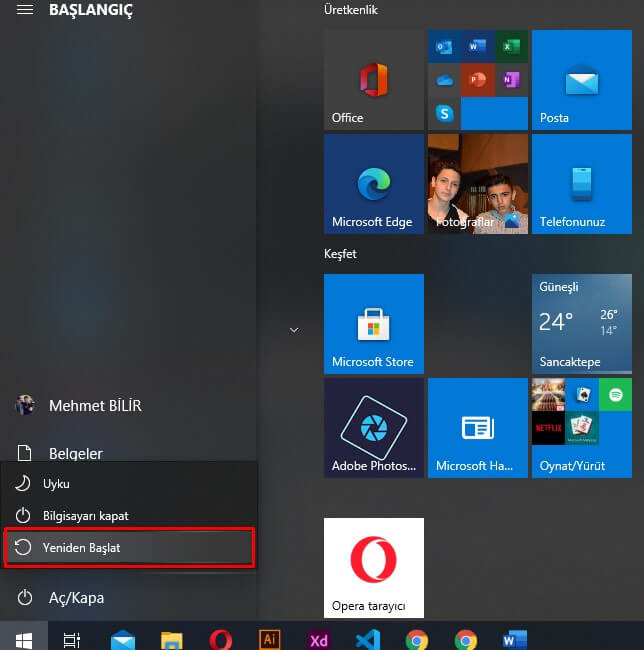Open the Oynat/Yürüt tile group
The width and height of the screenshot is (644, 650).
pos(582,428)
